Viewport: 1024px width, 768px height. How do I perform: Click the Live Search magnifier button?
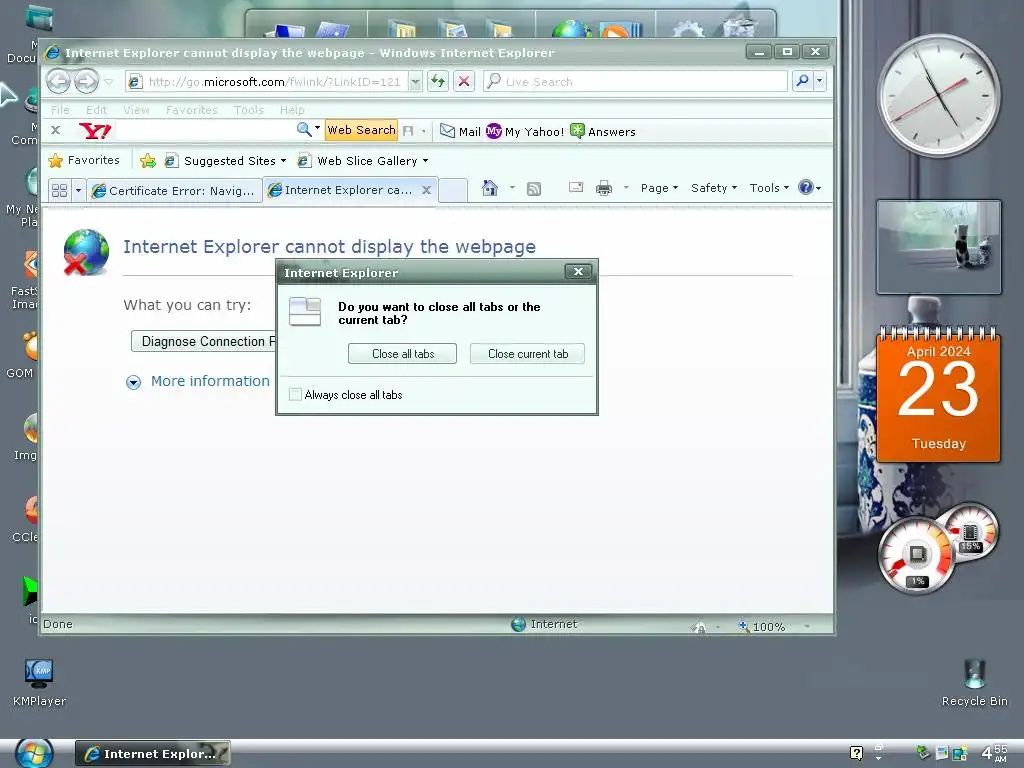[x=802, y=81]
